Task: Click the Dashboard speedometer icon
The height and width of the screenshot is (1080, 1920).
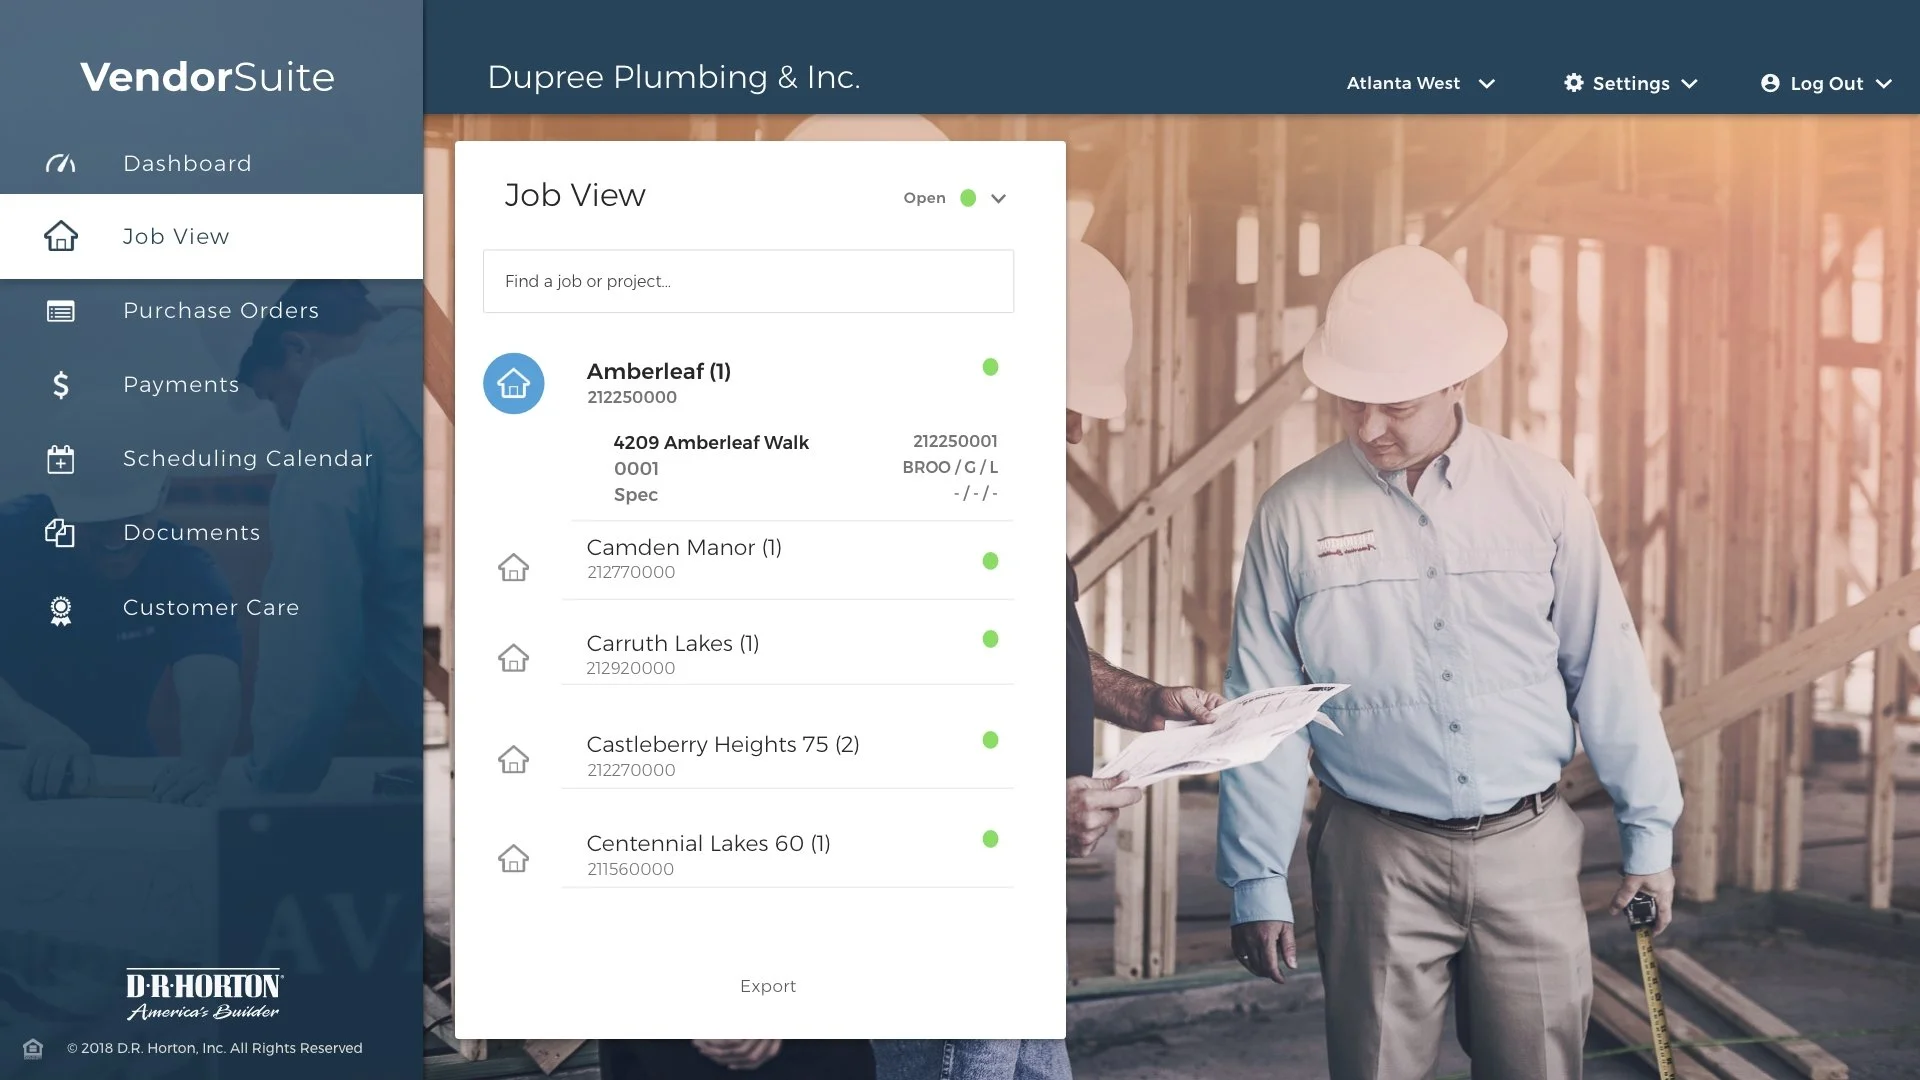Action: coord(60,163)
